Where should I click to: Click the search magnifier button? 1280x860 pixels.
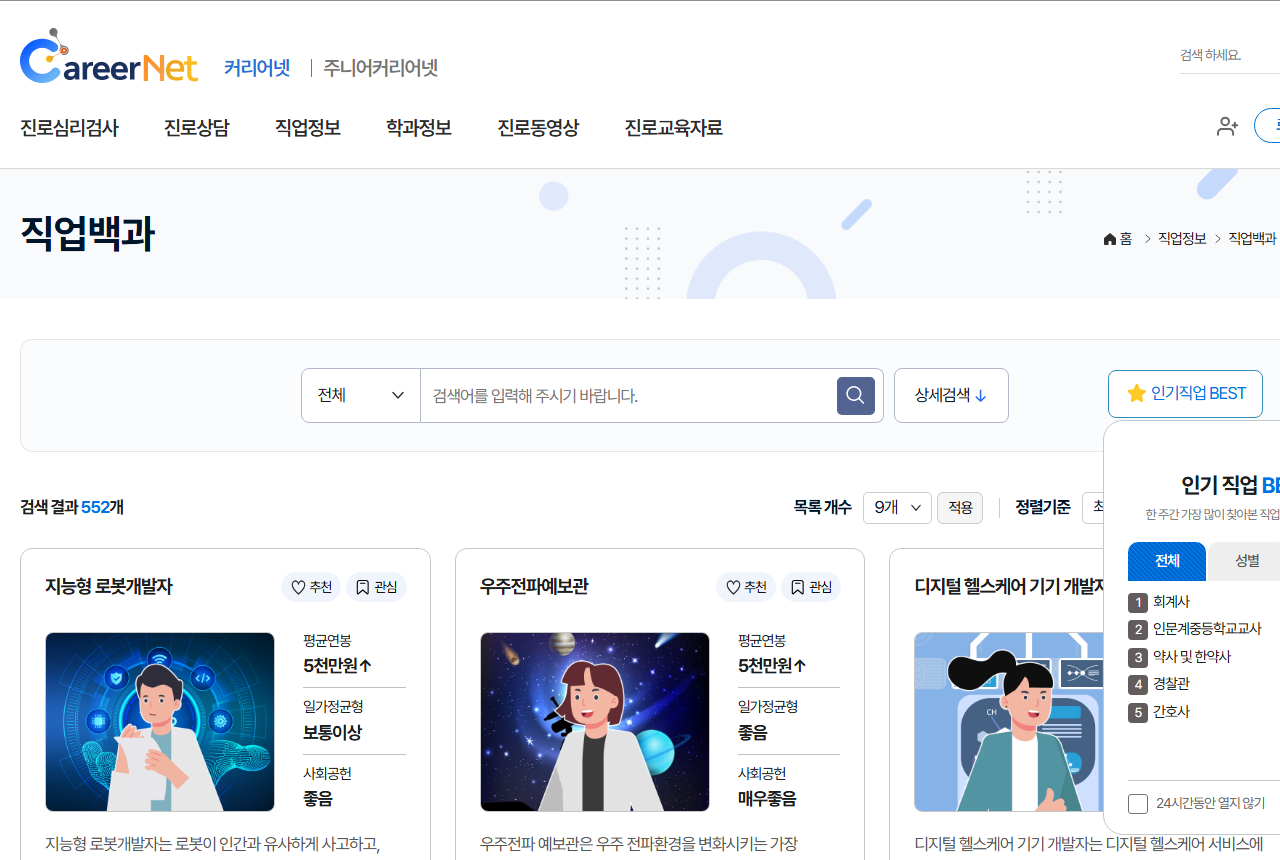pyautogui.click(x=855, y=396)
